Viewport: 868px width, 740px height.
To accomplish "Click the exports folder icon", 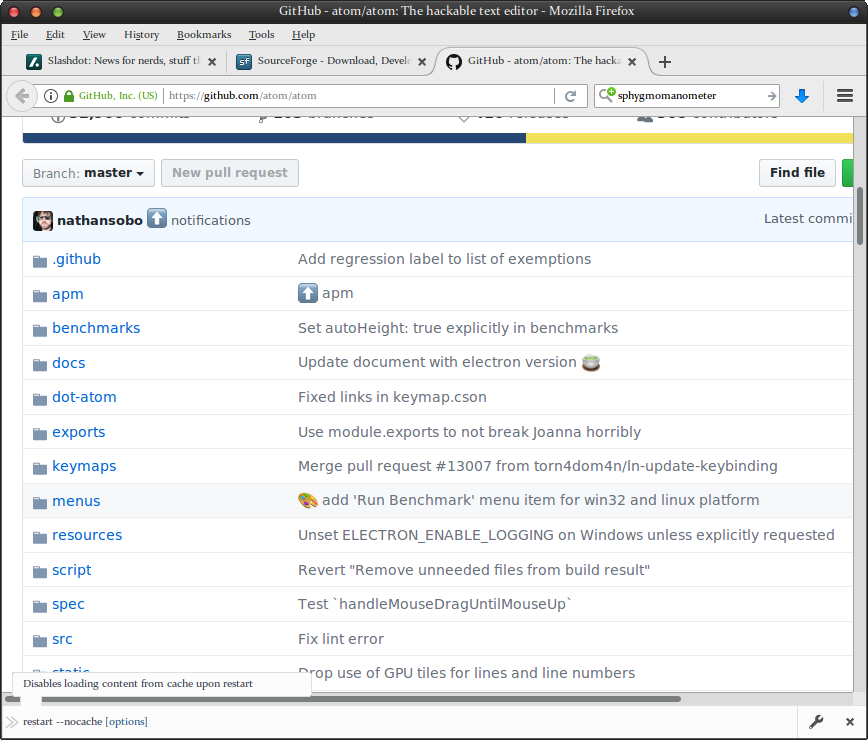I will 39,433.
